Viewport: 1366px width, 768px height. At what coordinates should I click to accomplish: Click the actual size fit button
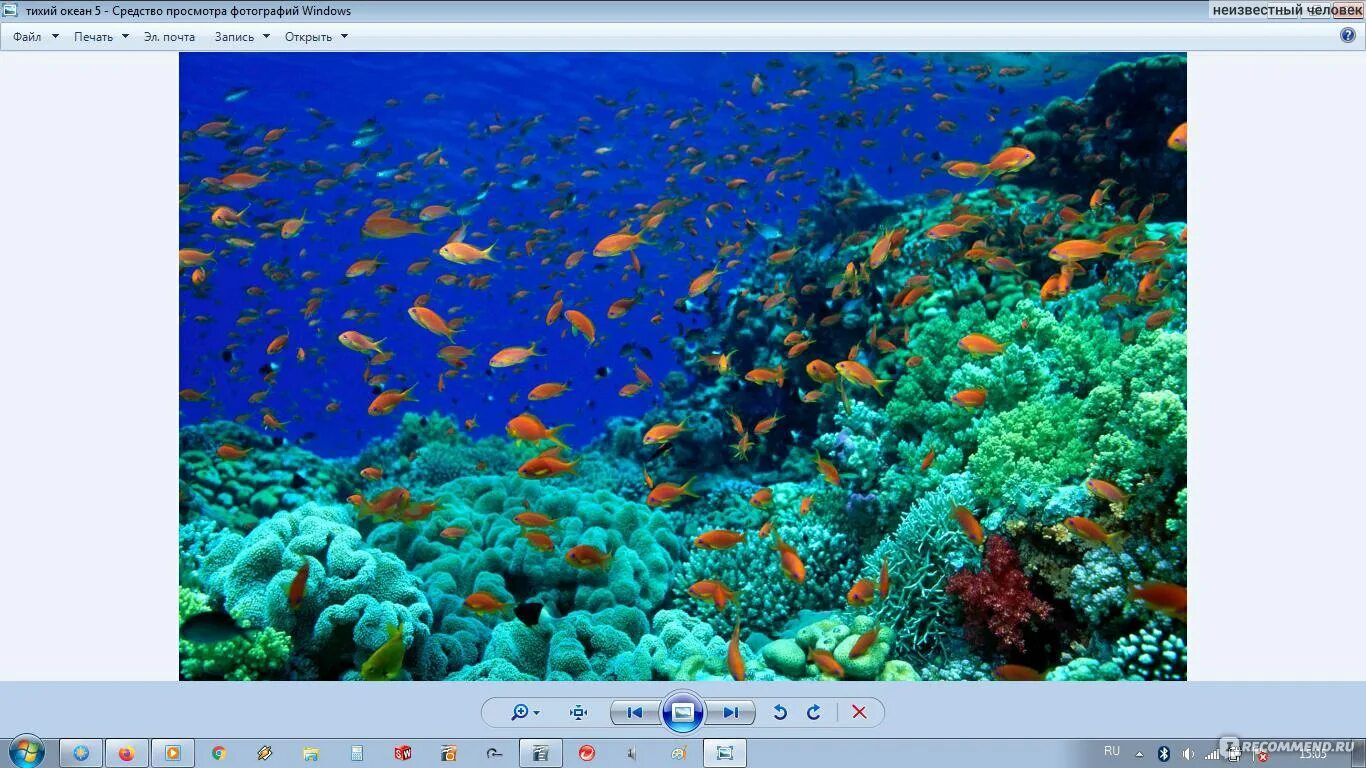tap(578, 712)
